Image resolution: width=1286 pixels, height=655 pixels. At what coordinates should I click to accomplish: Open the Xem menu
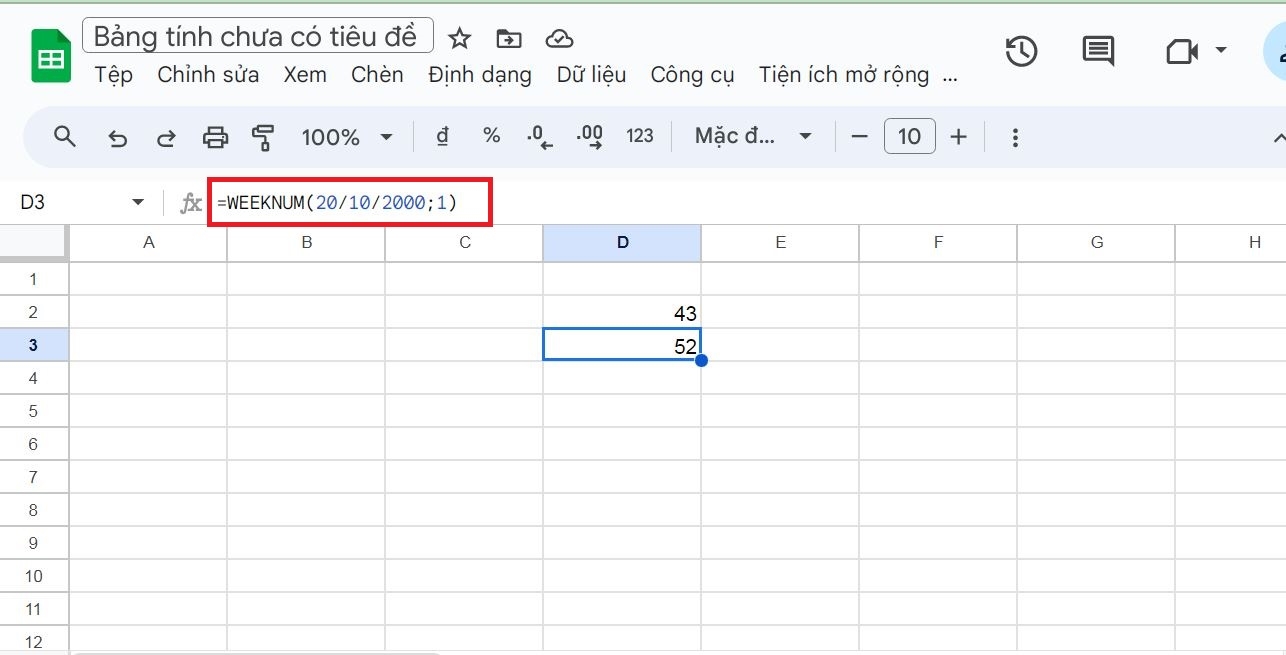pyautogui.click(x=305, y=75)
